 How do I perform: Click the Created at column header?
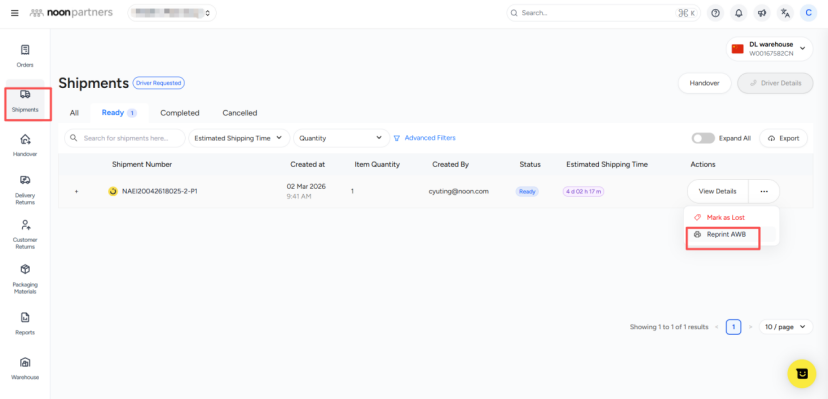307,165
